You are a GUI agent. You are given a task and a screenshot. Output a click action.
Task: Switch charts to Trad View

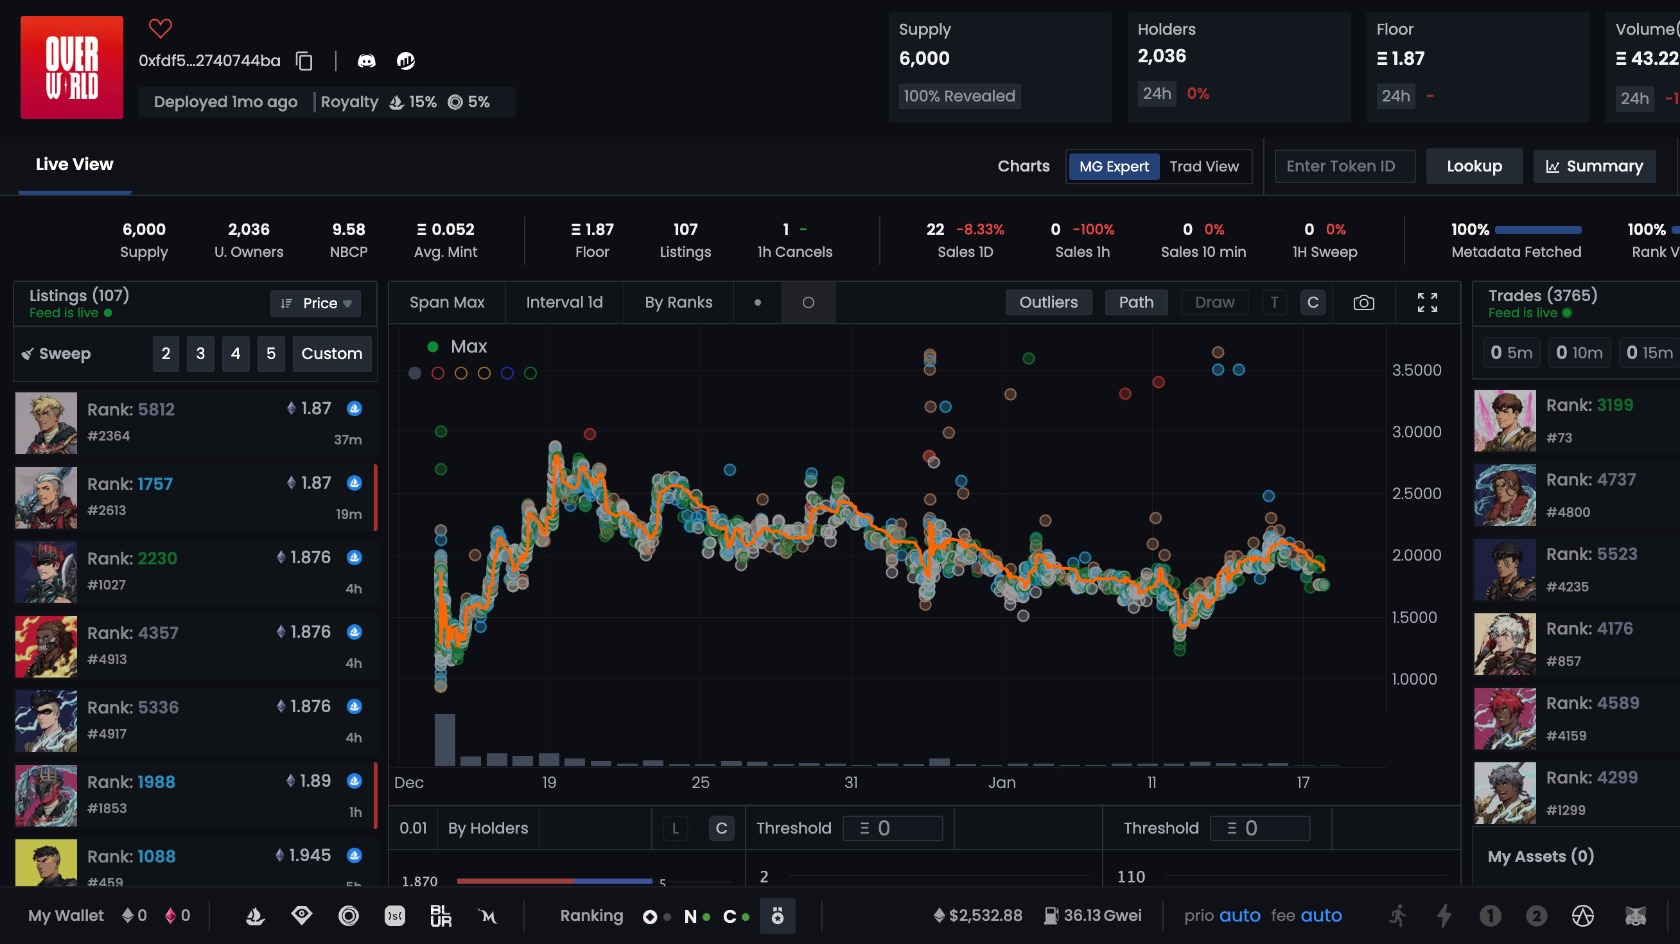pyautogui.click(x=1204, y=166)
